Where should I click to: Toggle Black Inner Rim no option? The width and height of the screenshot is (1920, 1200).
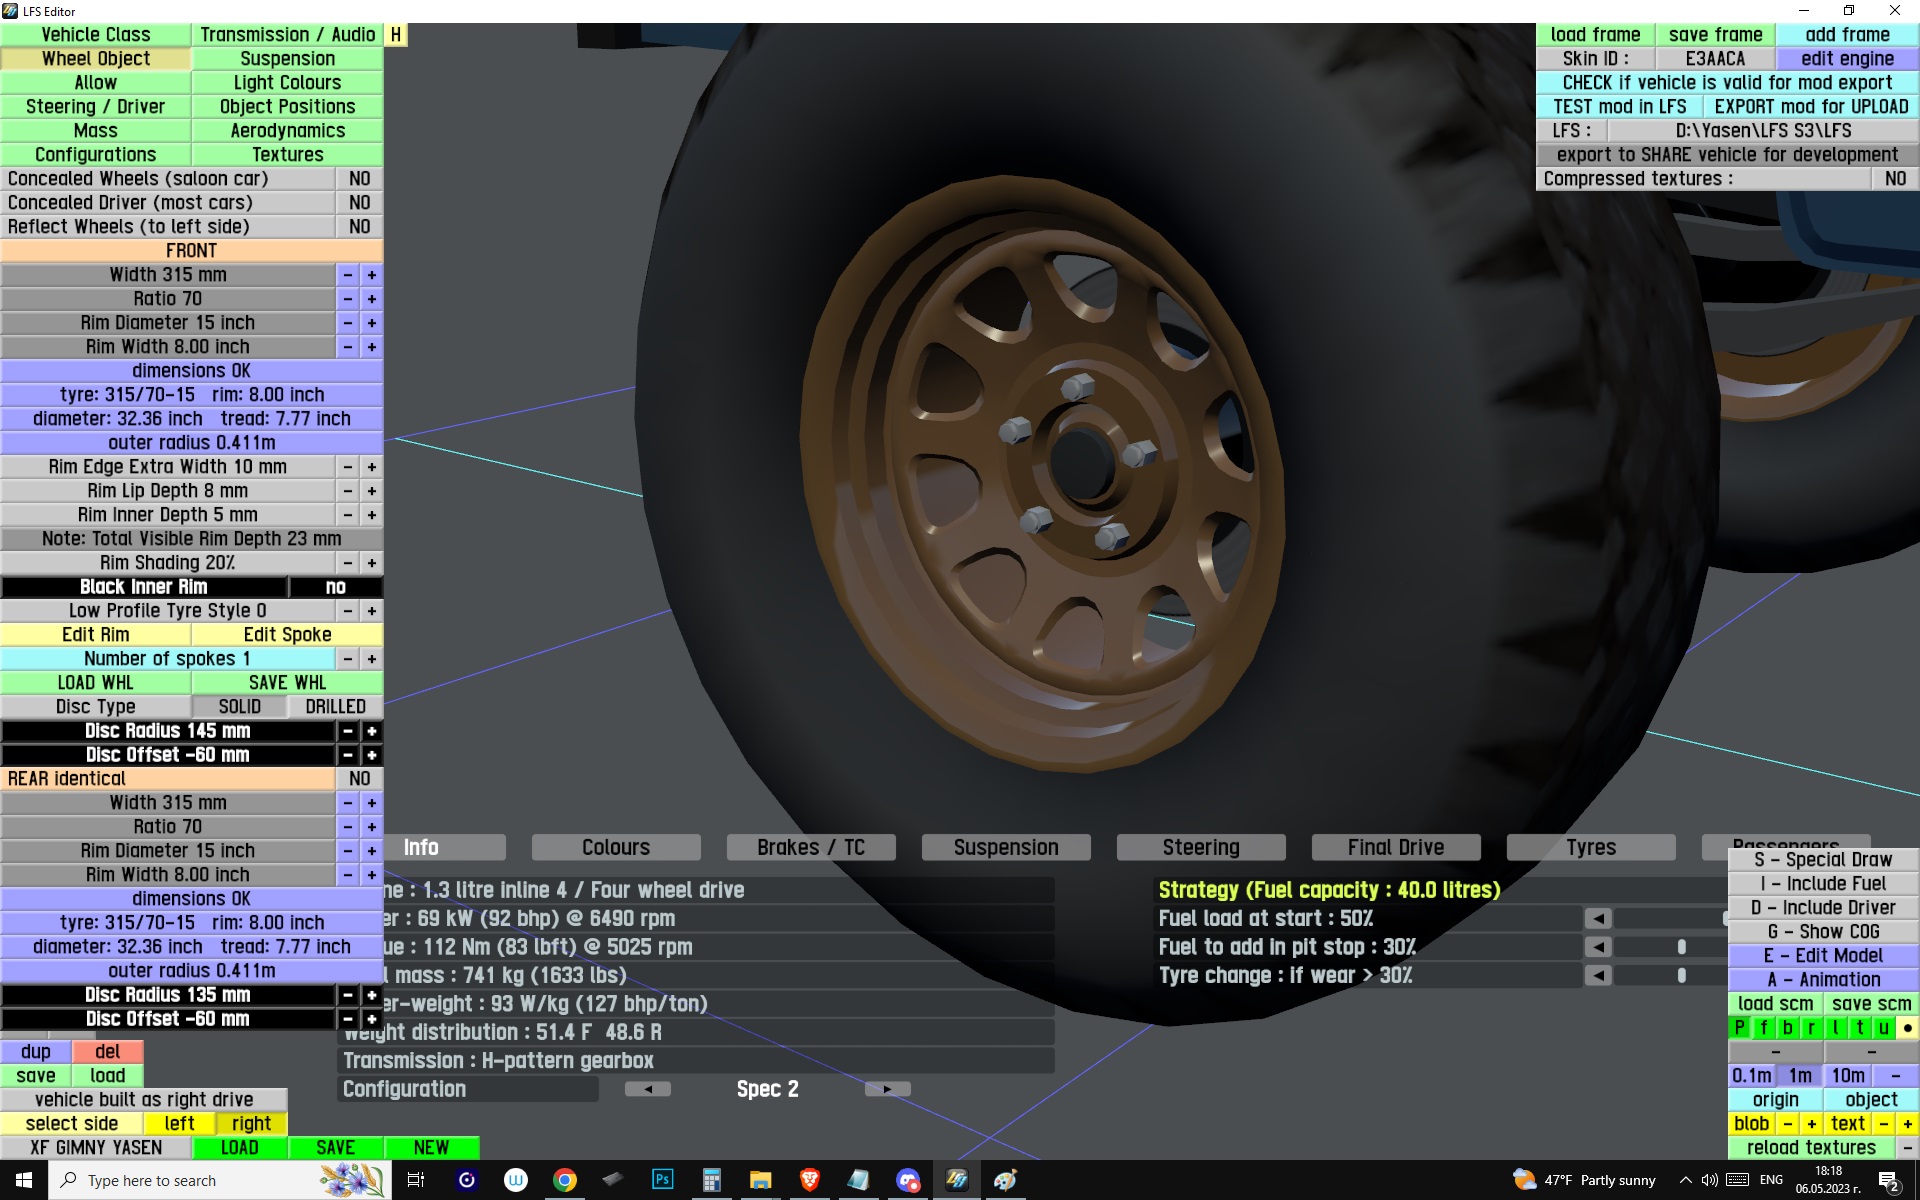click(335, 587)
